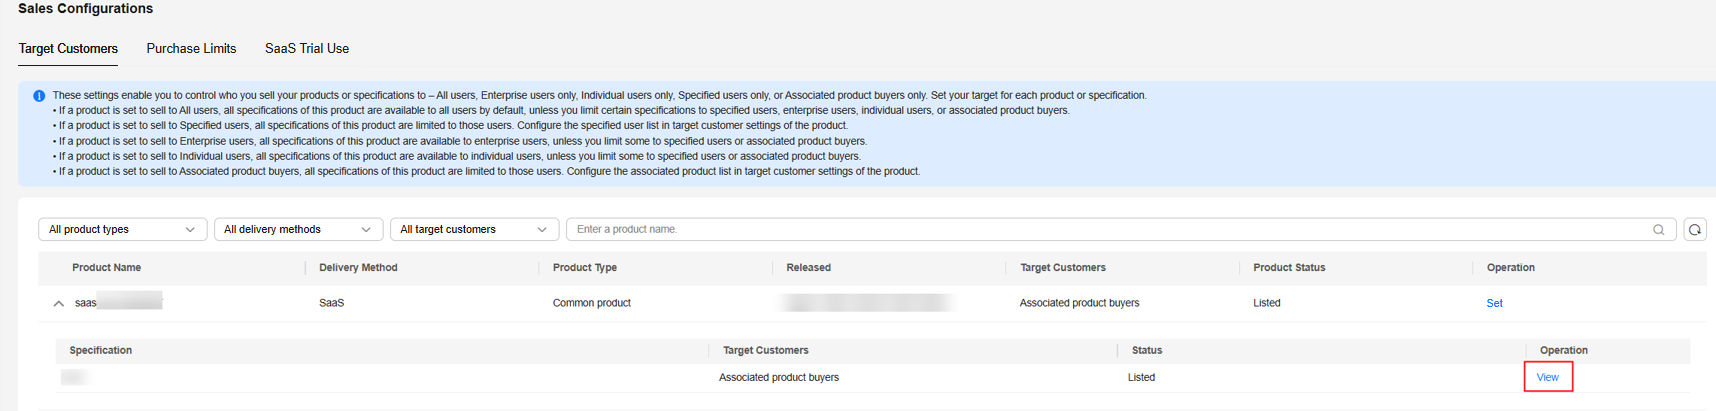Open All delivery methods dropdown
The image size is (1716, 411).
coord(298,230)
